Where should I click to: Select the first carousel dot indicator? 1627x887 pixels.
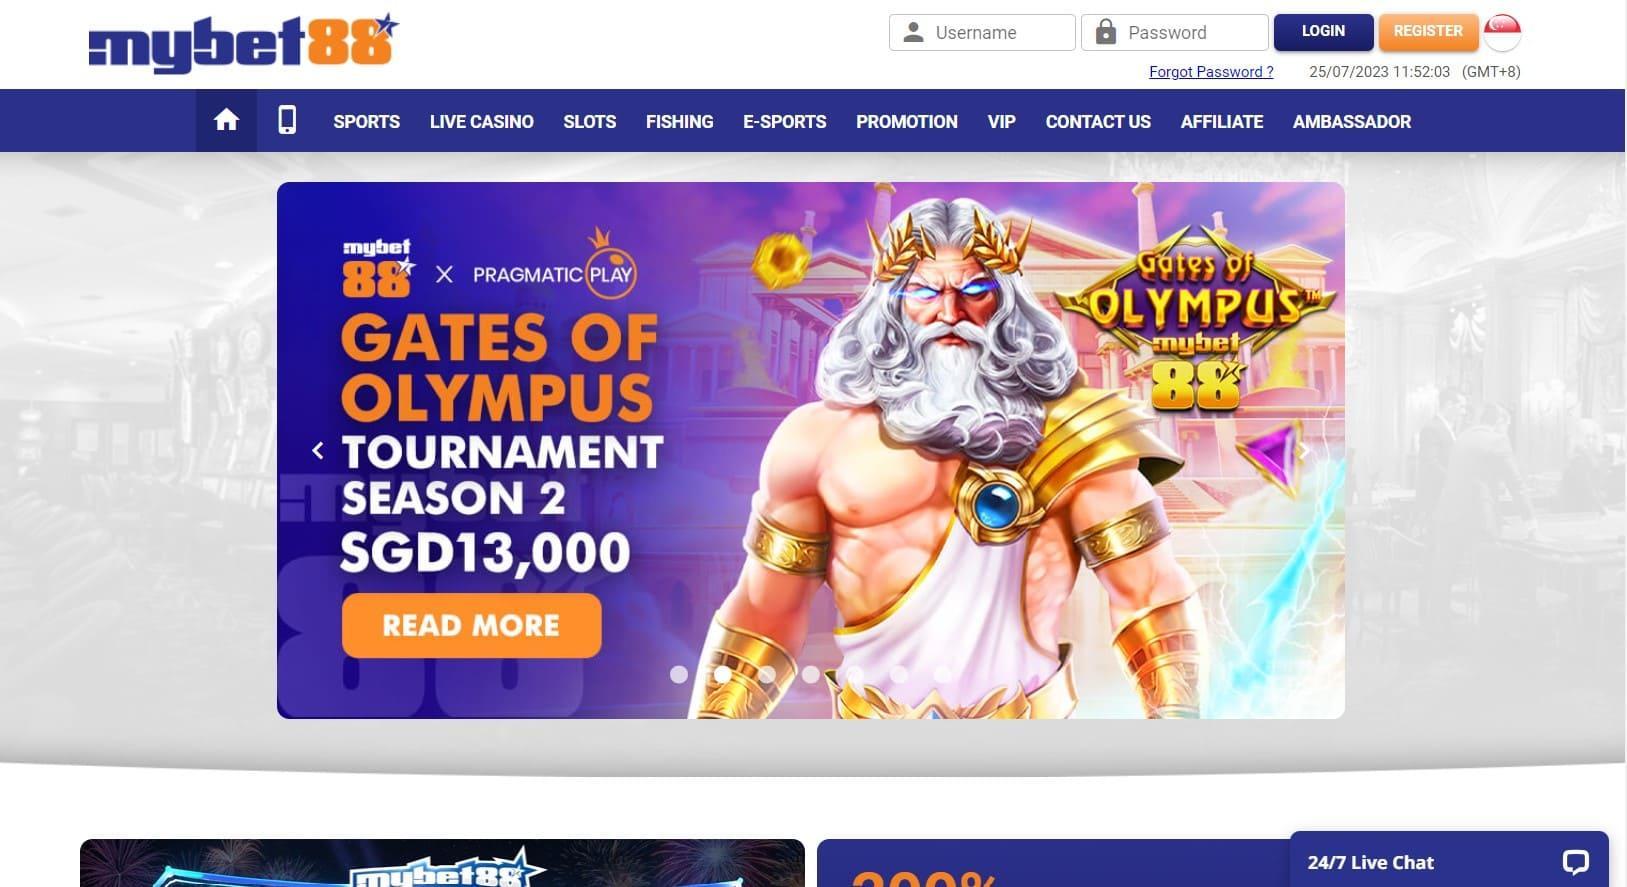point(679,674)
